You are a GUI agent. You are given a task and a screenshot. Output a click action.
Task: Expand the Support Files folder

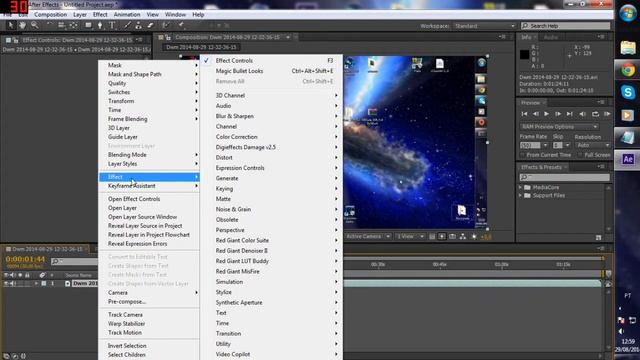[x=521, y=196]
